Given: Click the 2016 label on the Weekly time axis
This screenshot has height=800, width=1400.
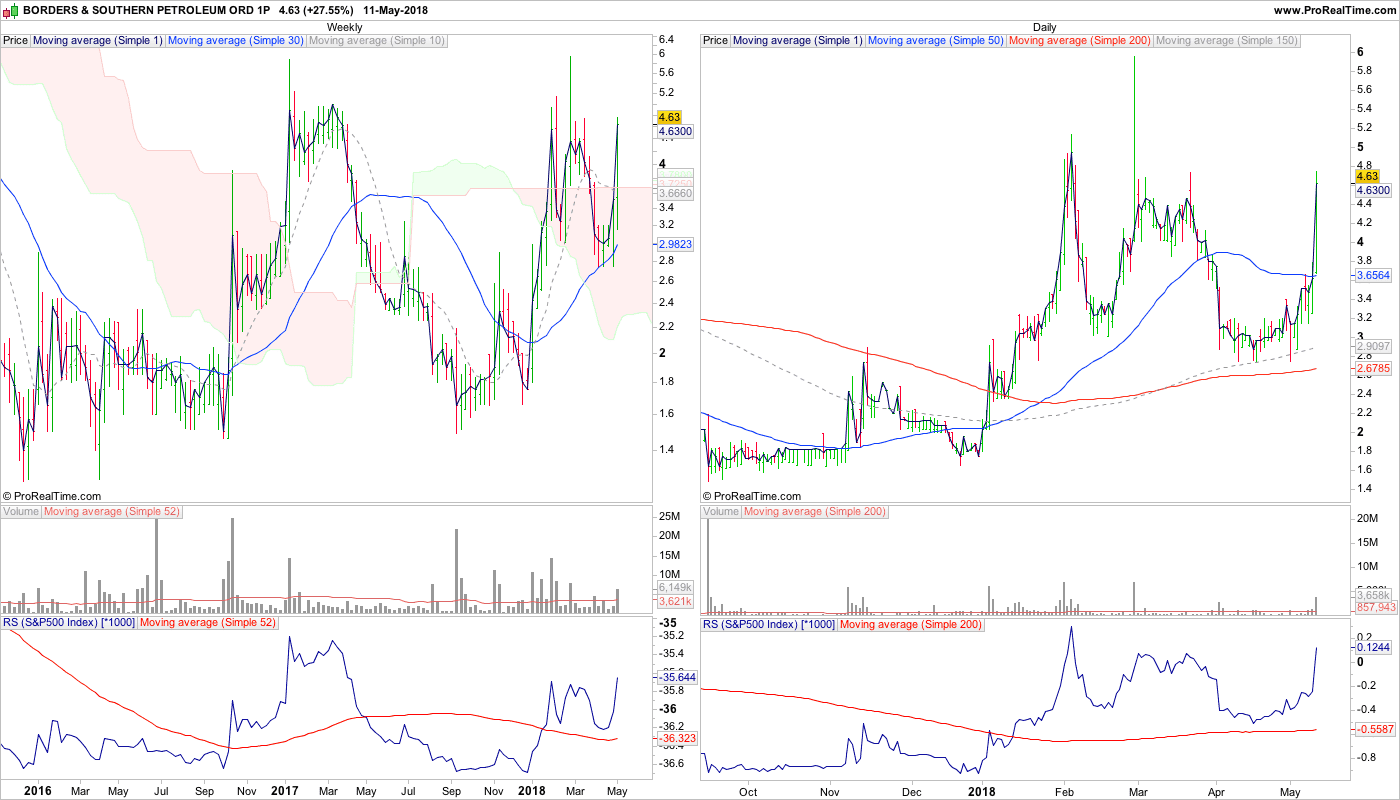Looking at the screenshot, I should pyautogui.click(x=37, y=790).
